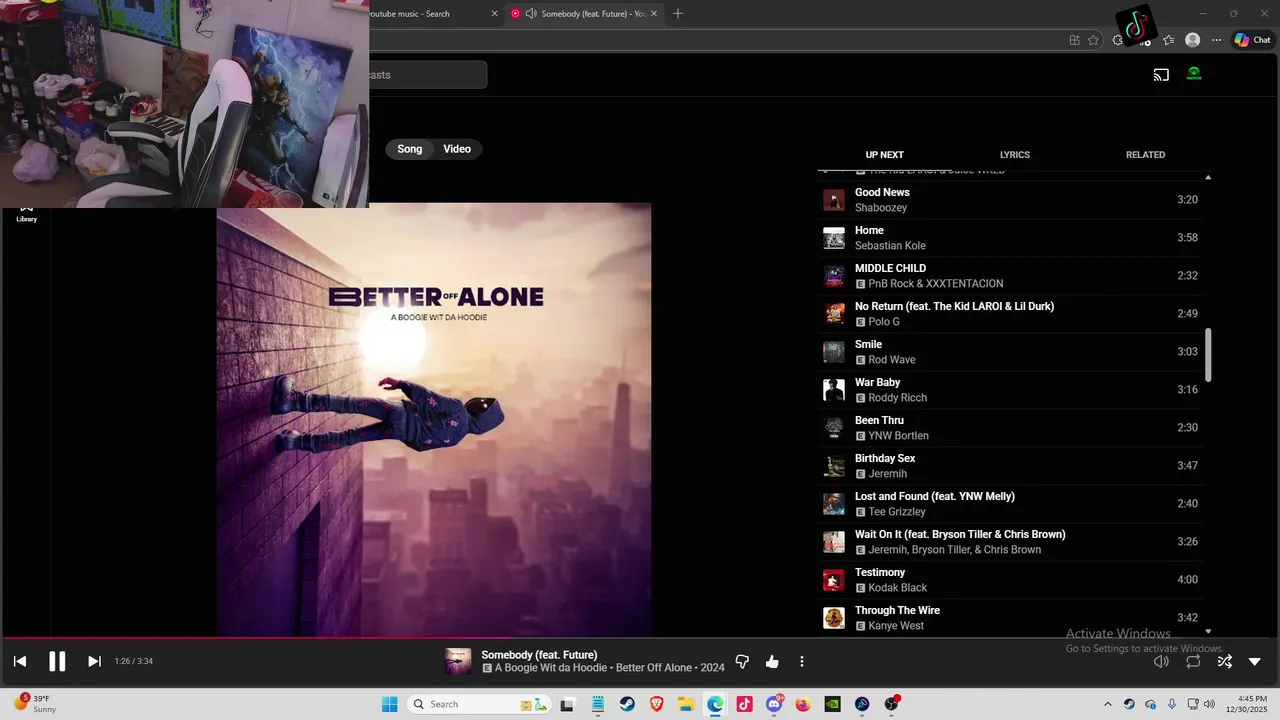The image size is (1280, 720).
Task: Open the UP NEXT tab
Action: coord(884,155)
